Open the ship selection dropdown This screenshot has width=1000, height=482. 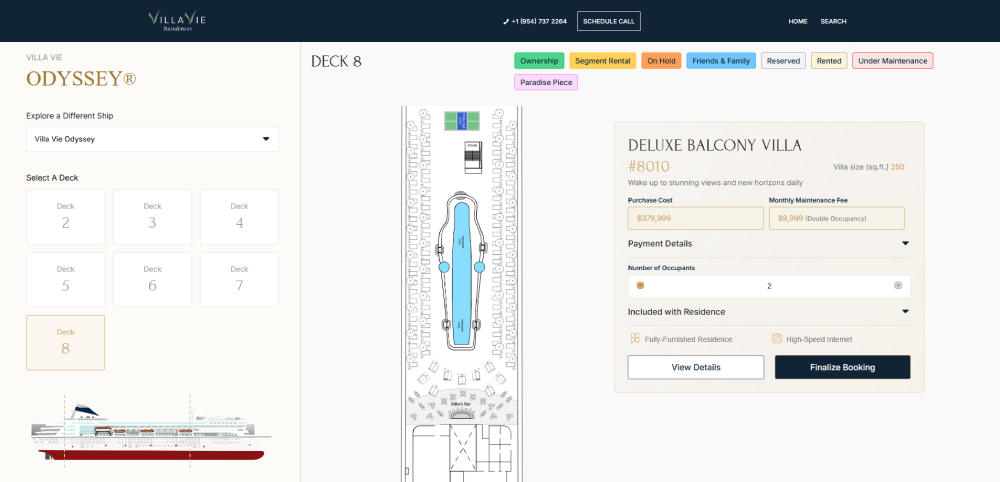pos(152,139)
